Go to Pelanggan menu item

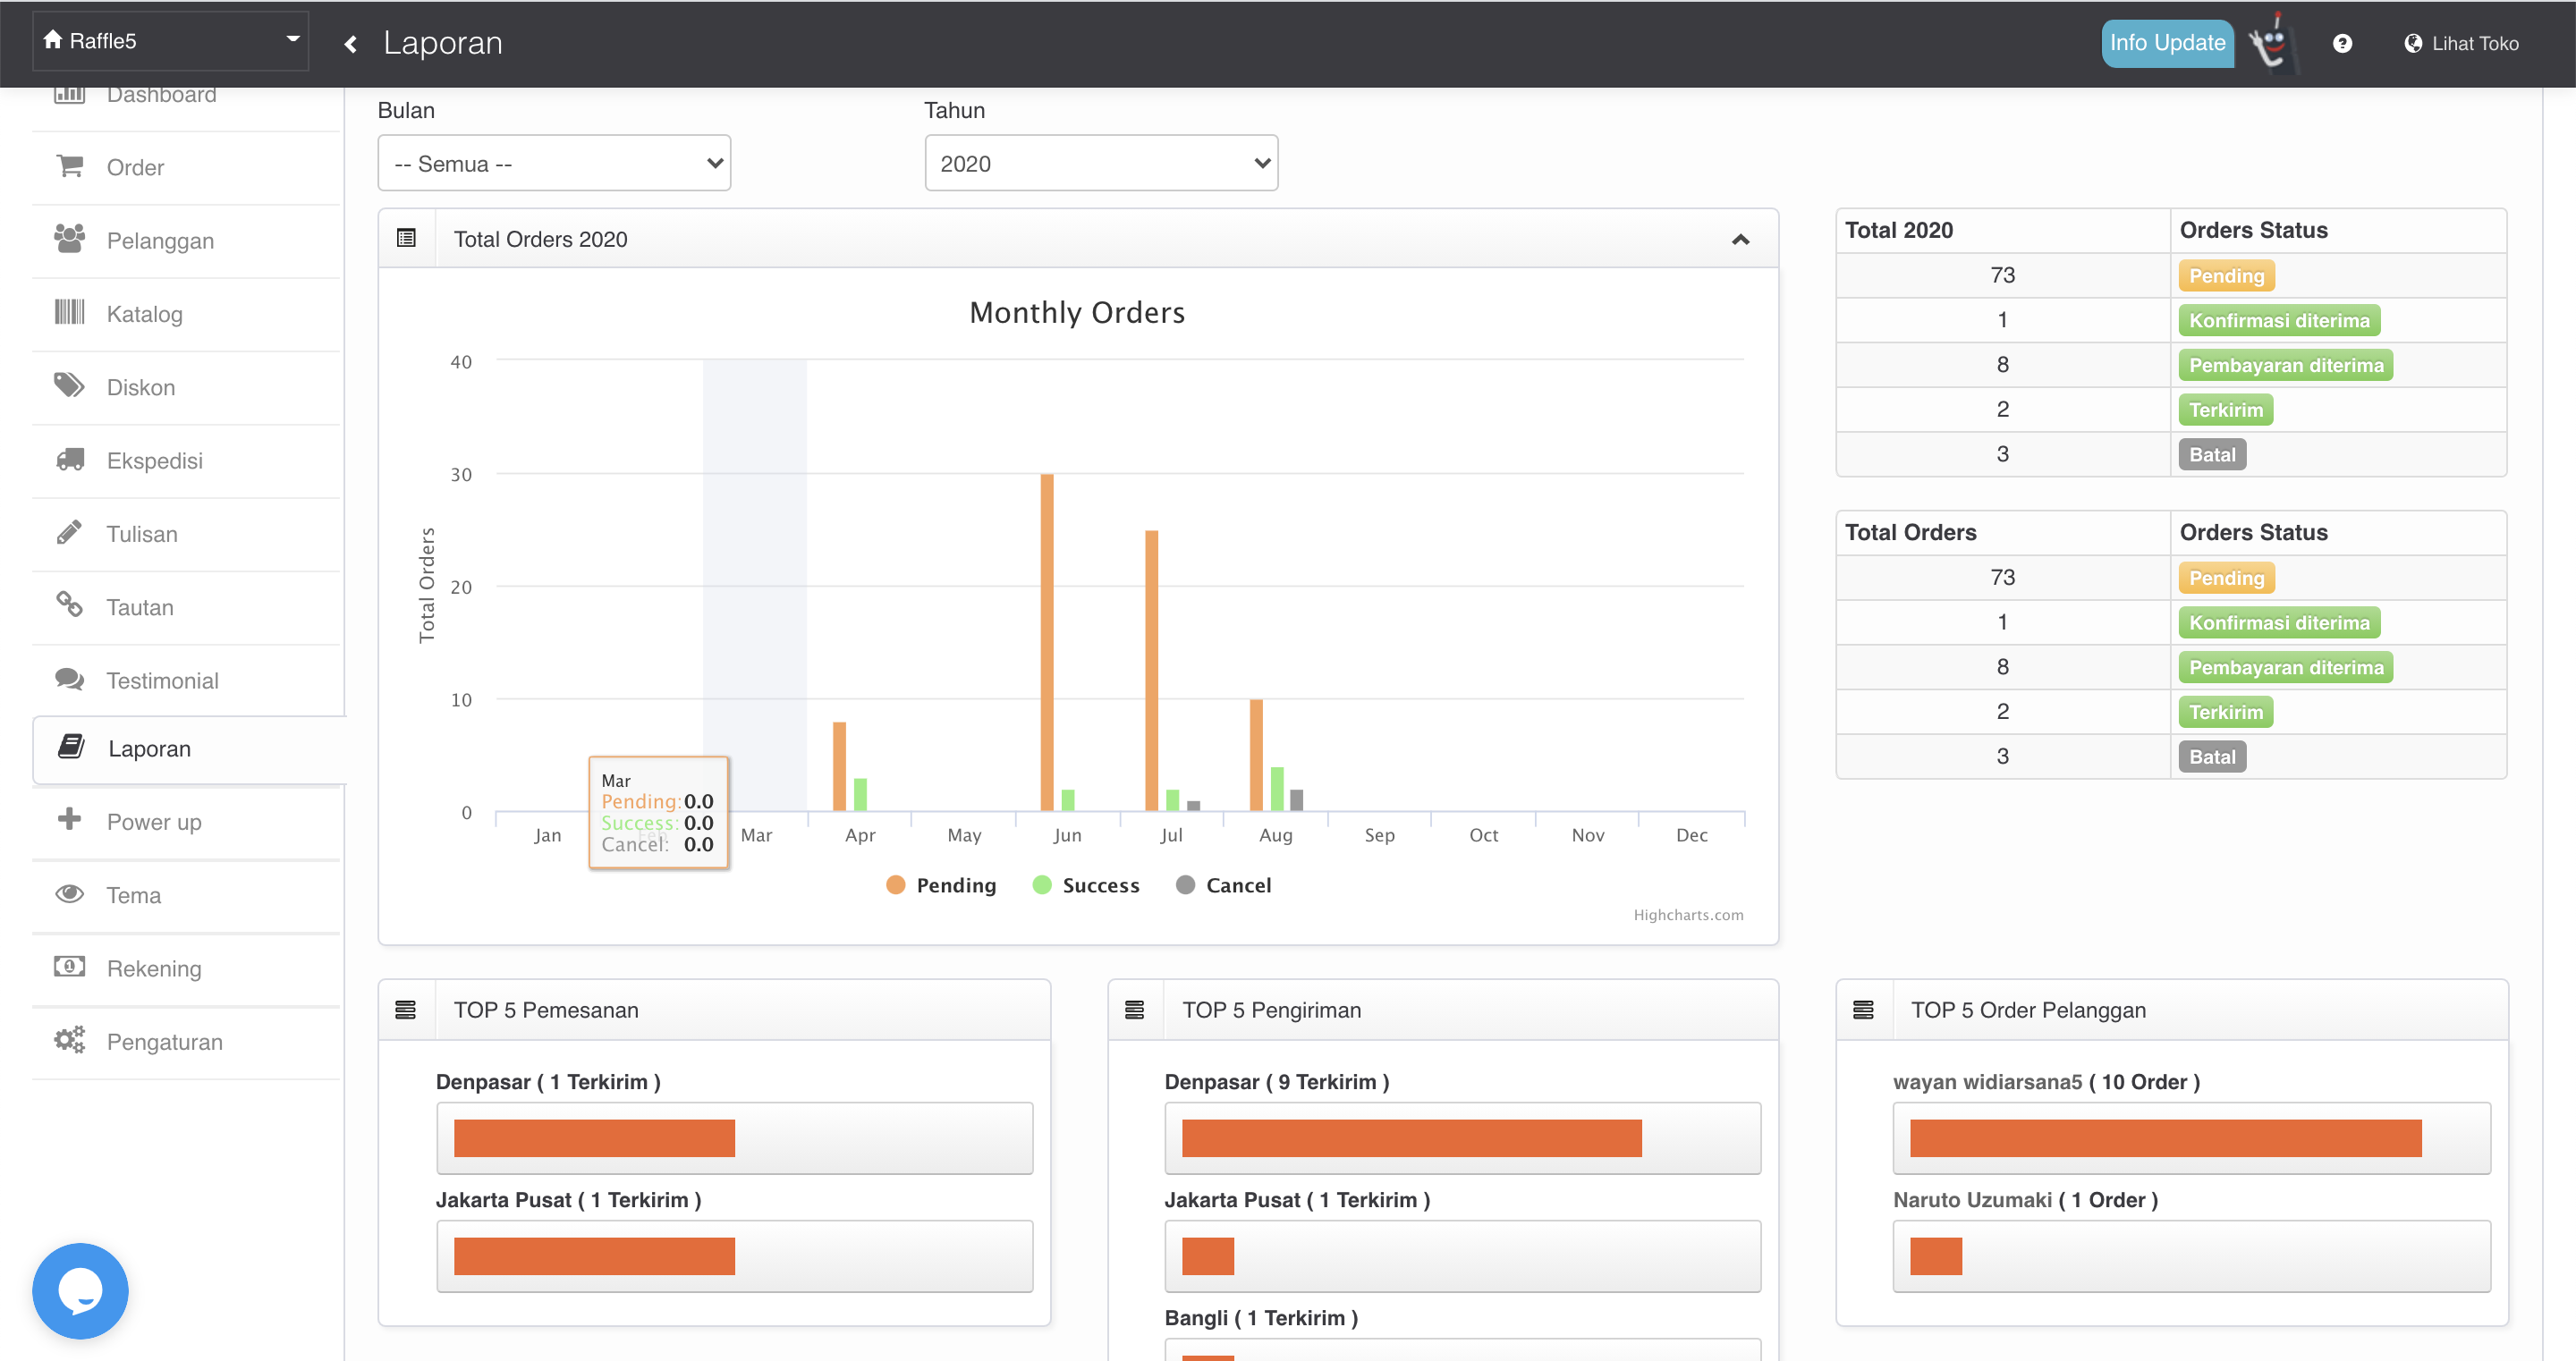click(160, 241)
